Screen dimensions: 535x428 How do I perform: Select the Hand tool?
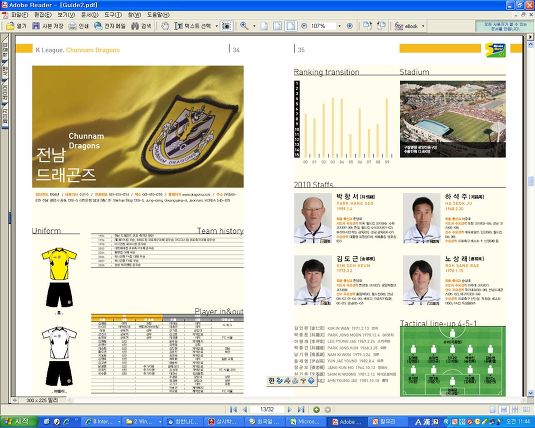(165, 26)
